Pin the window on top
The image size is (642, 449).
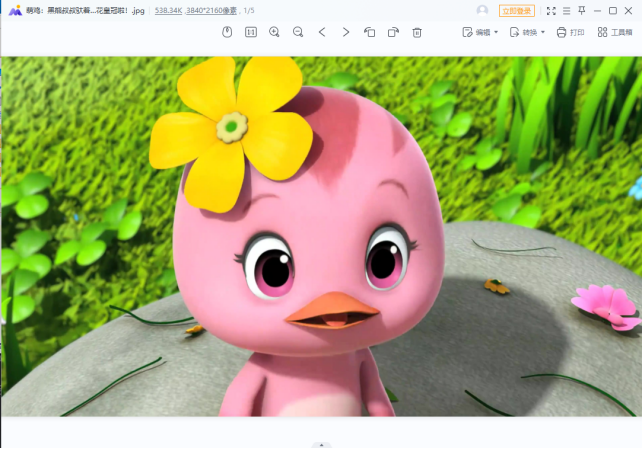click(x=581, y=10)
